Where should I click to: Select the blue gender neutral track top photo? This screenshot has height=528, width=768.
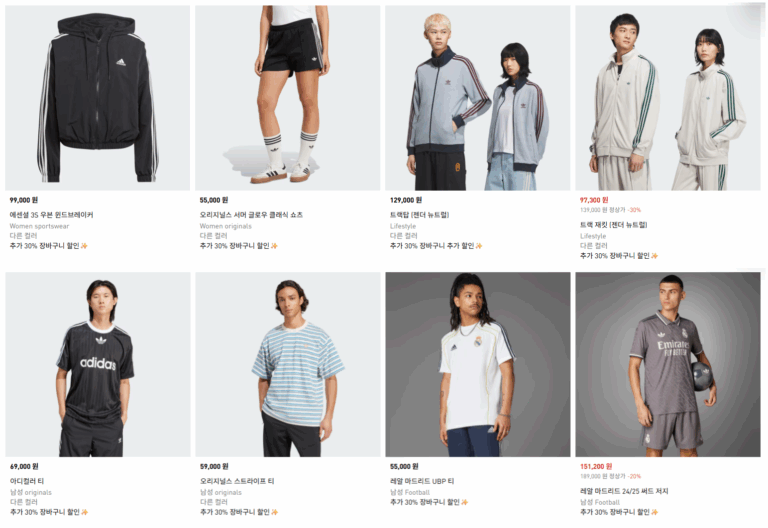point(478,98)
